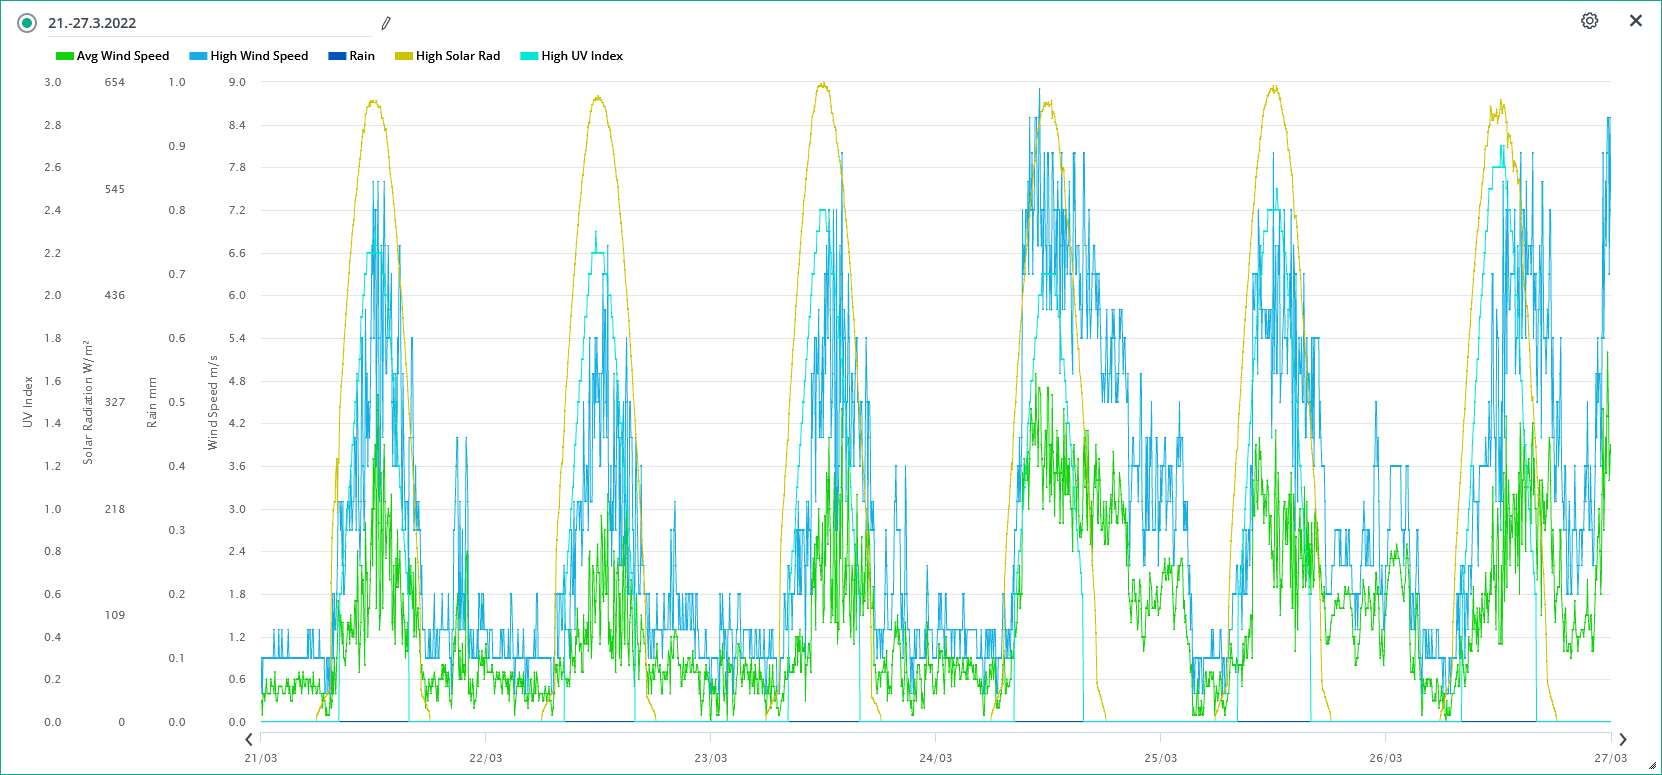Click the Wind Speed m/s axis title

coord(213,402)
